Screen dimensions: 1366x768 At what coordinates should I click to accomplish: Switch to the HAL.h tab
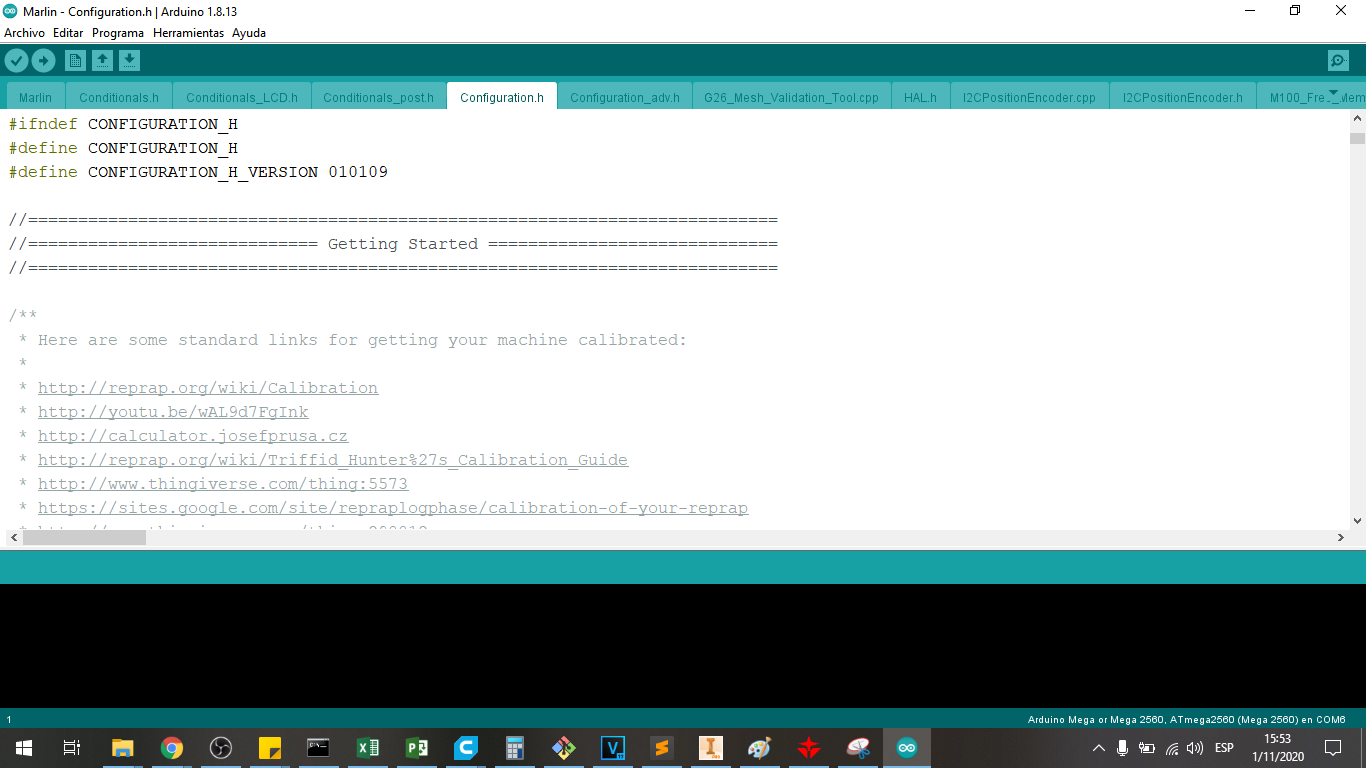[920, 97]
